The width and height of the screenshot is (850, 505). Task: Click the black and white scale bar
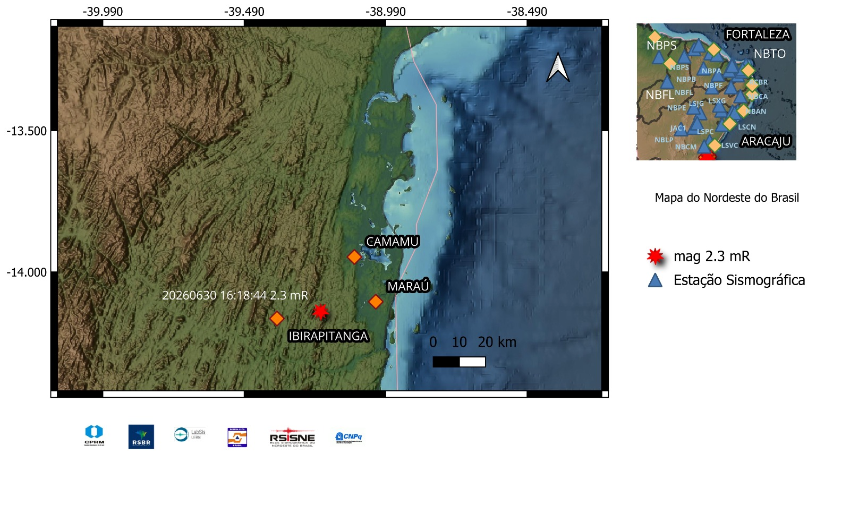click(459, 361)
